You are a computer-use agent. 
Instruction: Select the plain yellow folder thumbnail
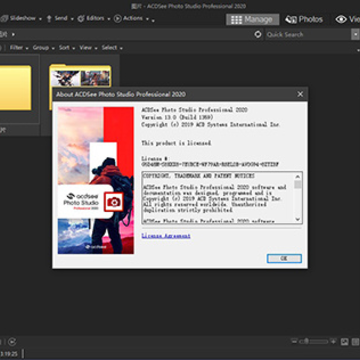[x=15, y=88]
